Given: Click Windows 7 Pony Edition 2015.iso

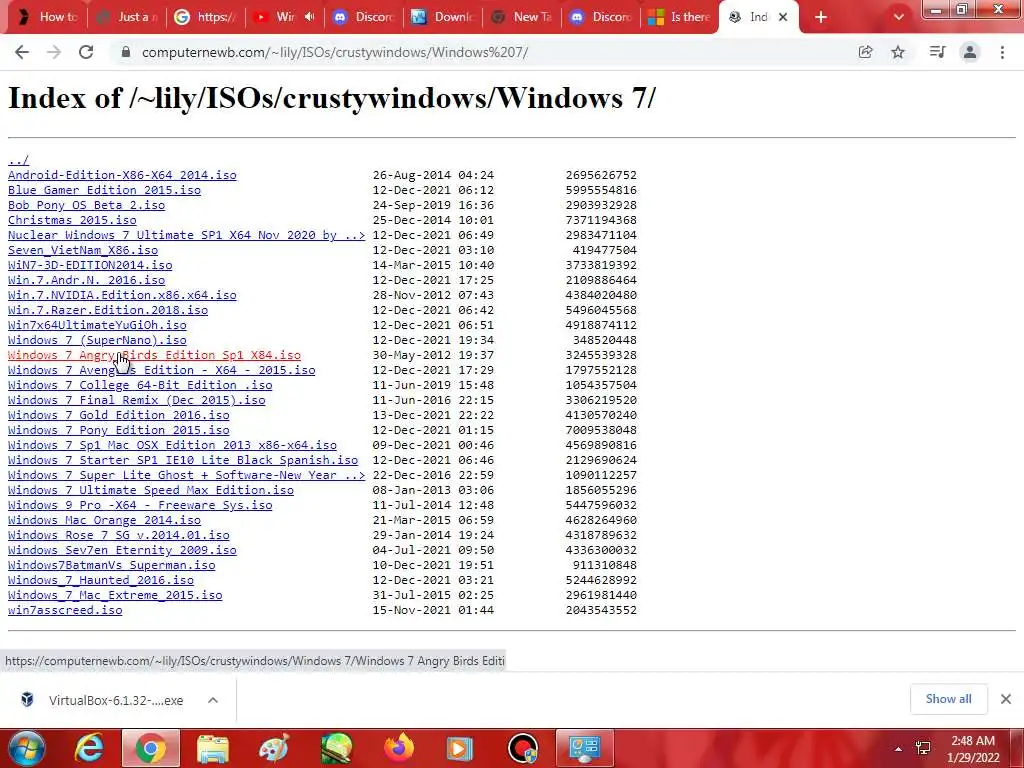Looking at the screenshot, I should tap(119, 430).
